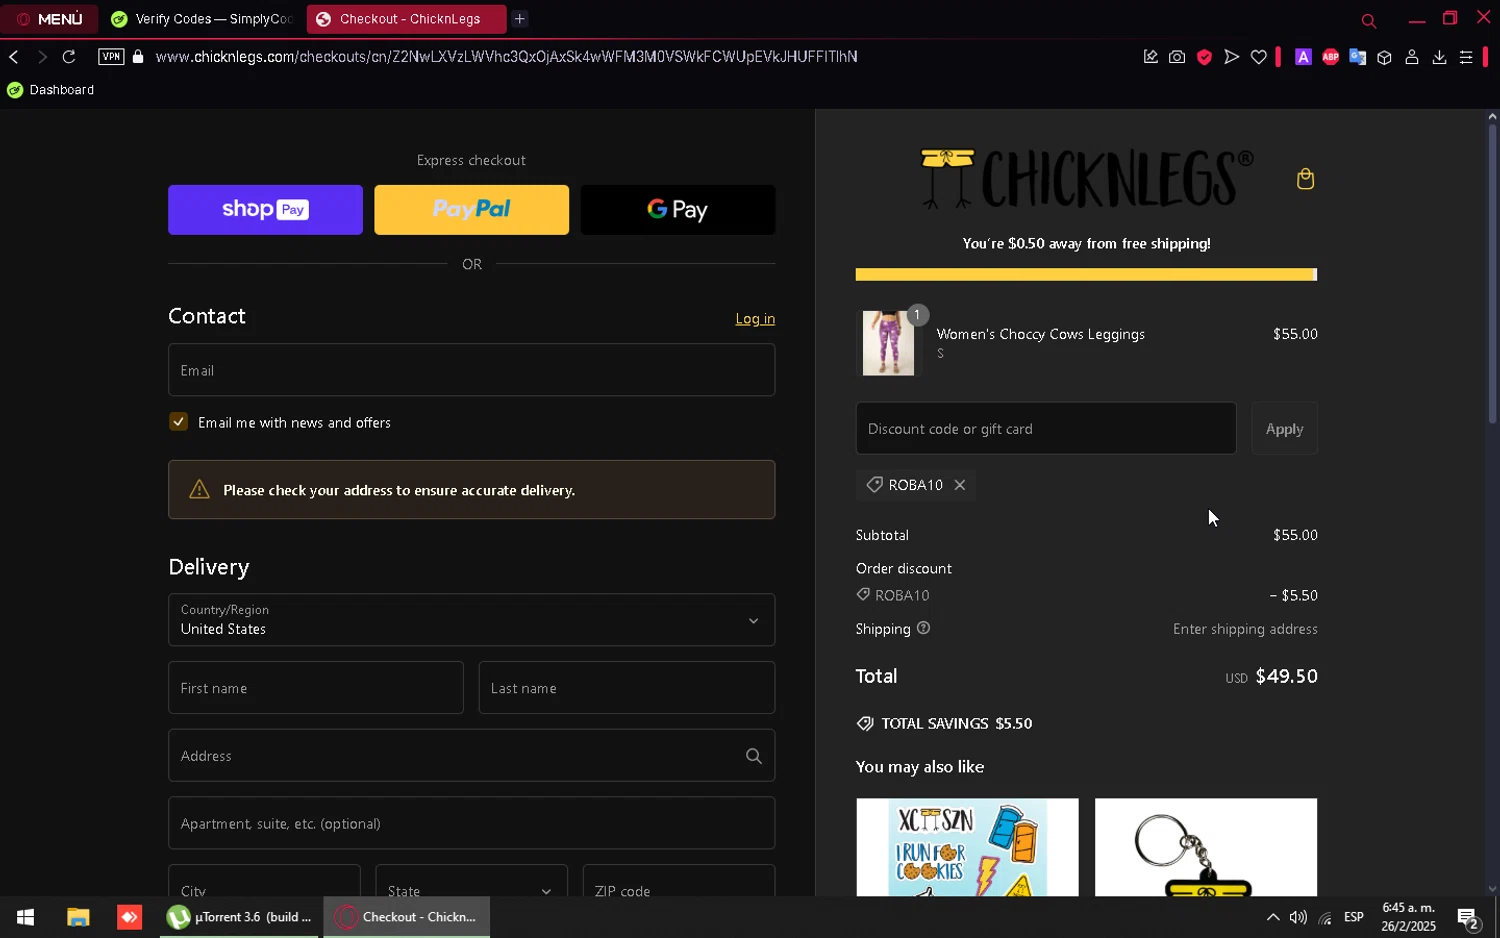The width and height of the screenshot is (1500, 938).
Task: Pay with Shop Pay
Action: tap(265, 210)
